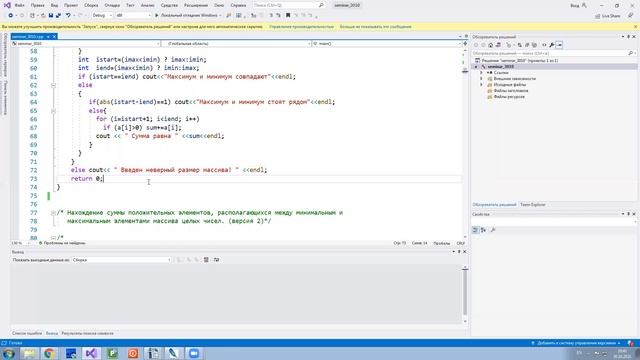Viewport: 640px width, 360px height.
Task: Expand the Исходные файлы folder node
Action: tap(481, 85)
